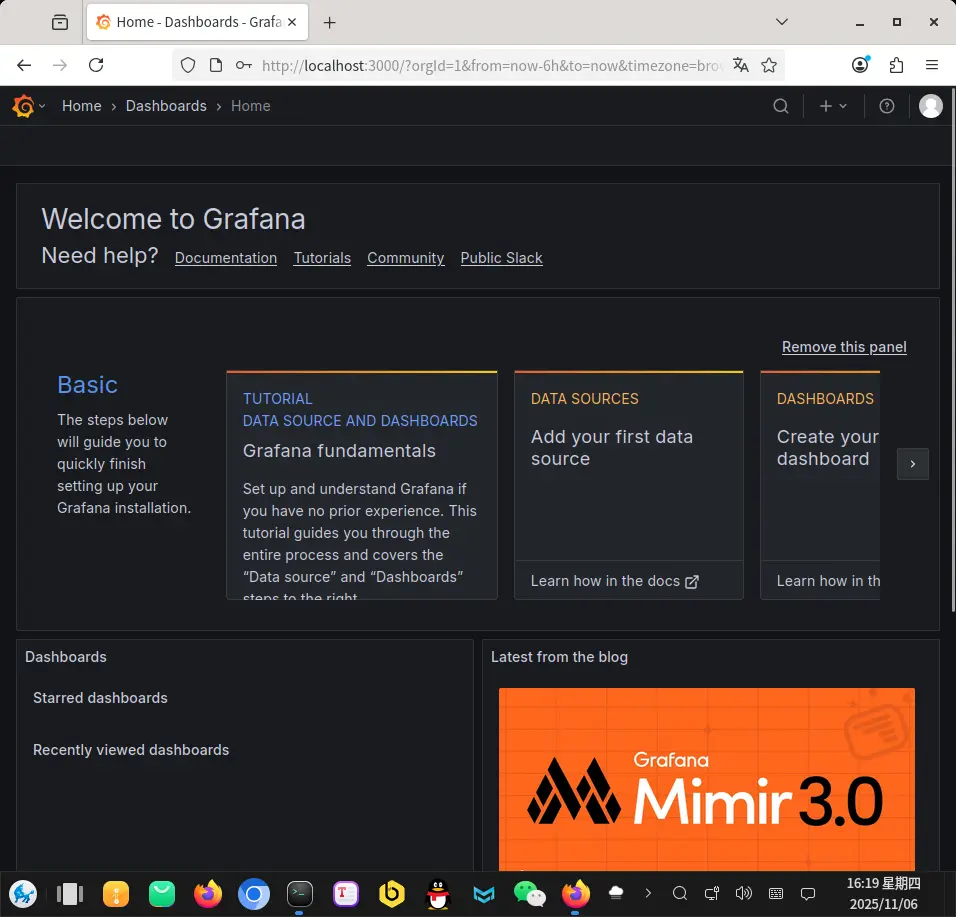Open the WeChat taskbar icon
Screen dimensions: 956x917
coord(530,894)
